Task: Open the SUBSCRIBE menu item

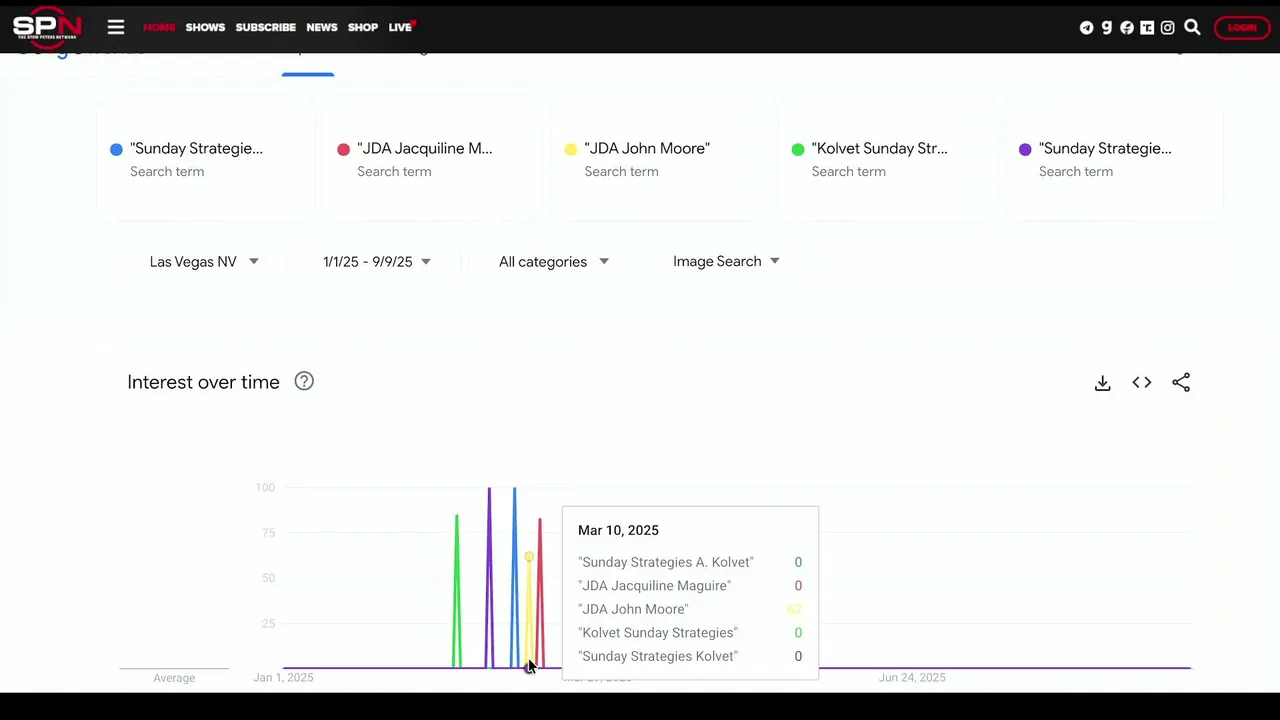Action: pos(265,28)
